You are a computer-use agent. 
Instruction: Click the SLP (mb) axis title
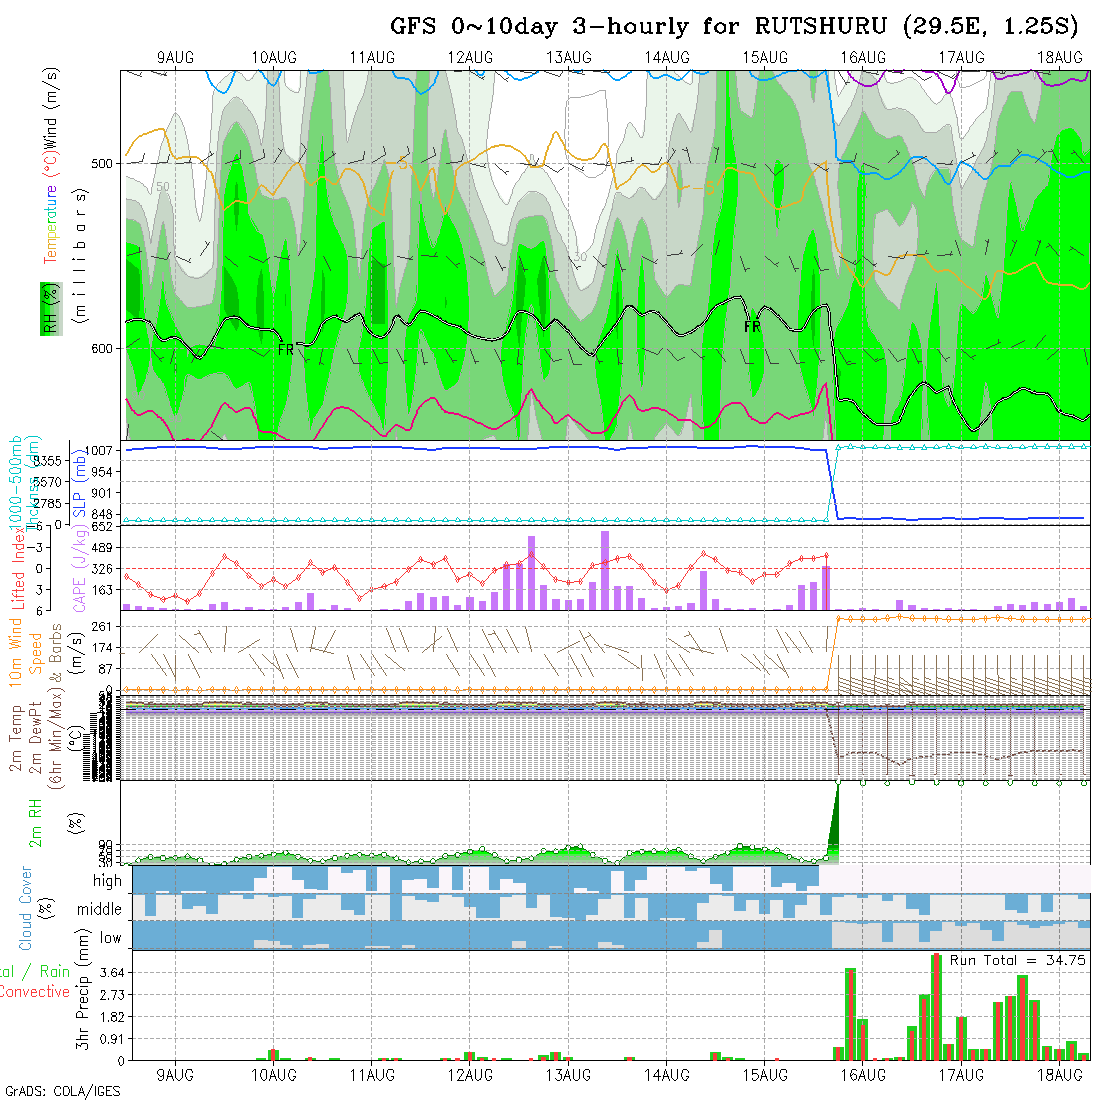coord(79,482)
